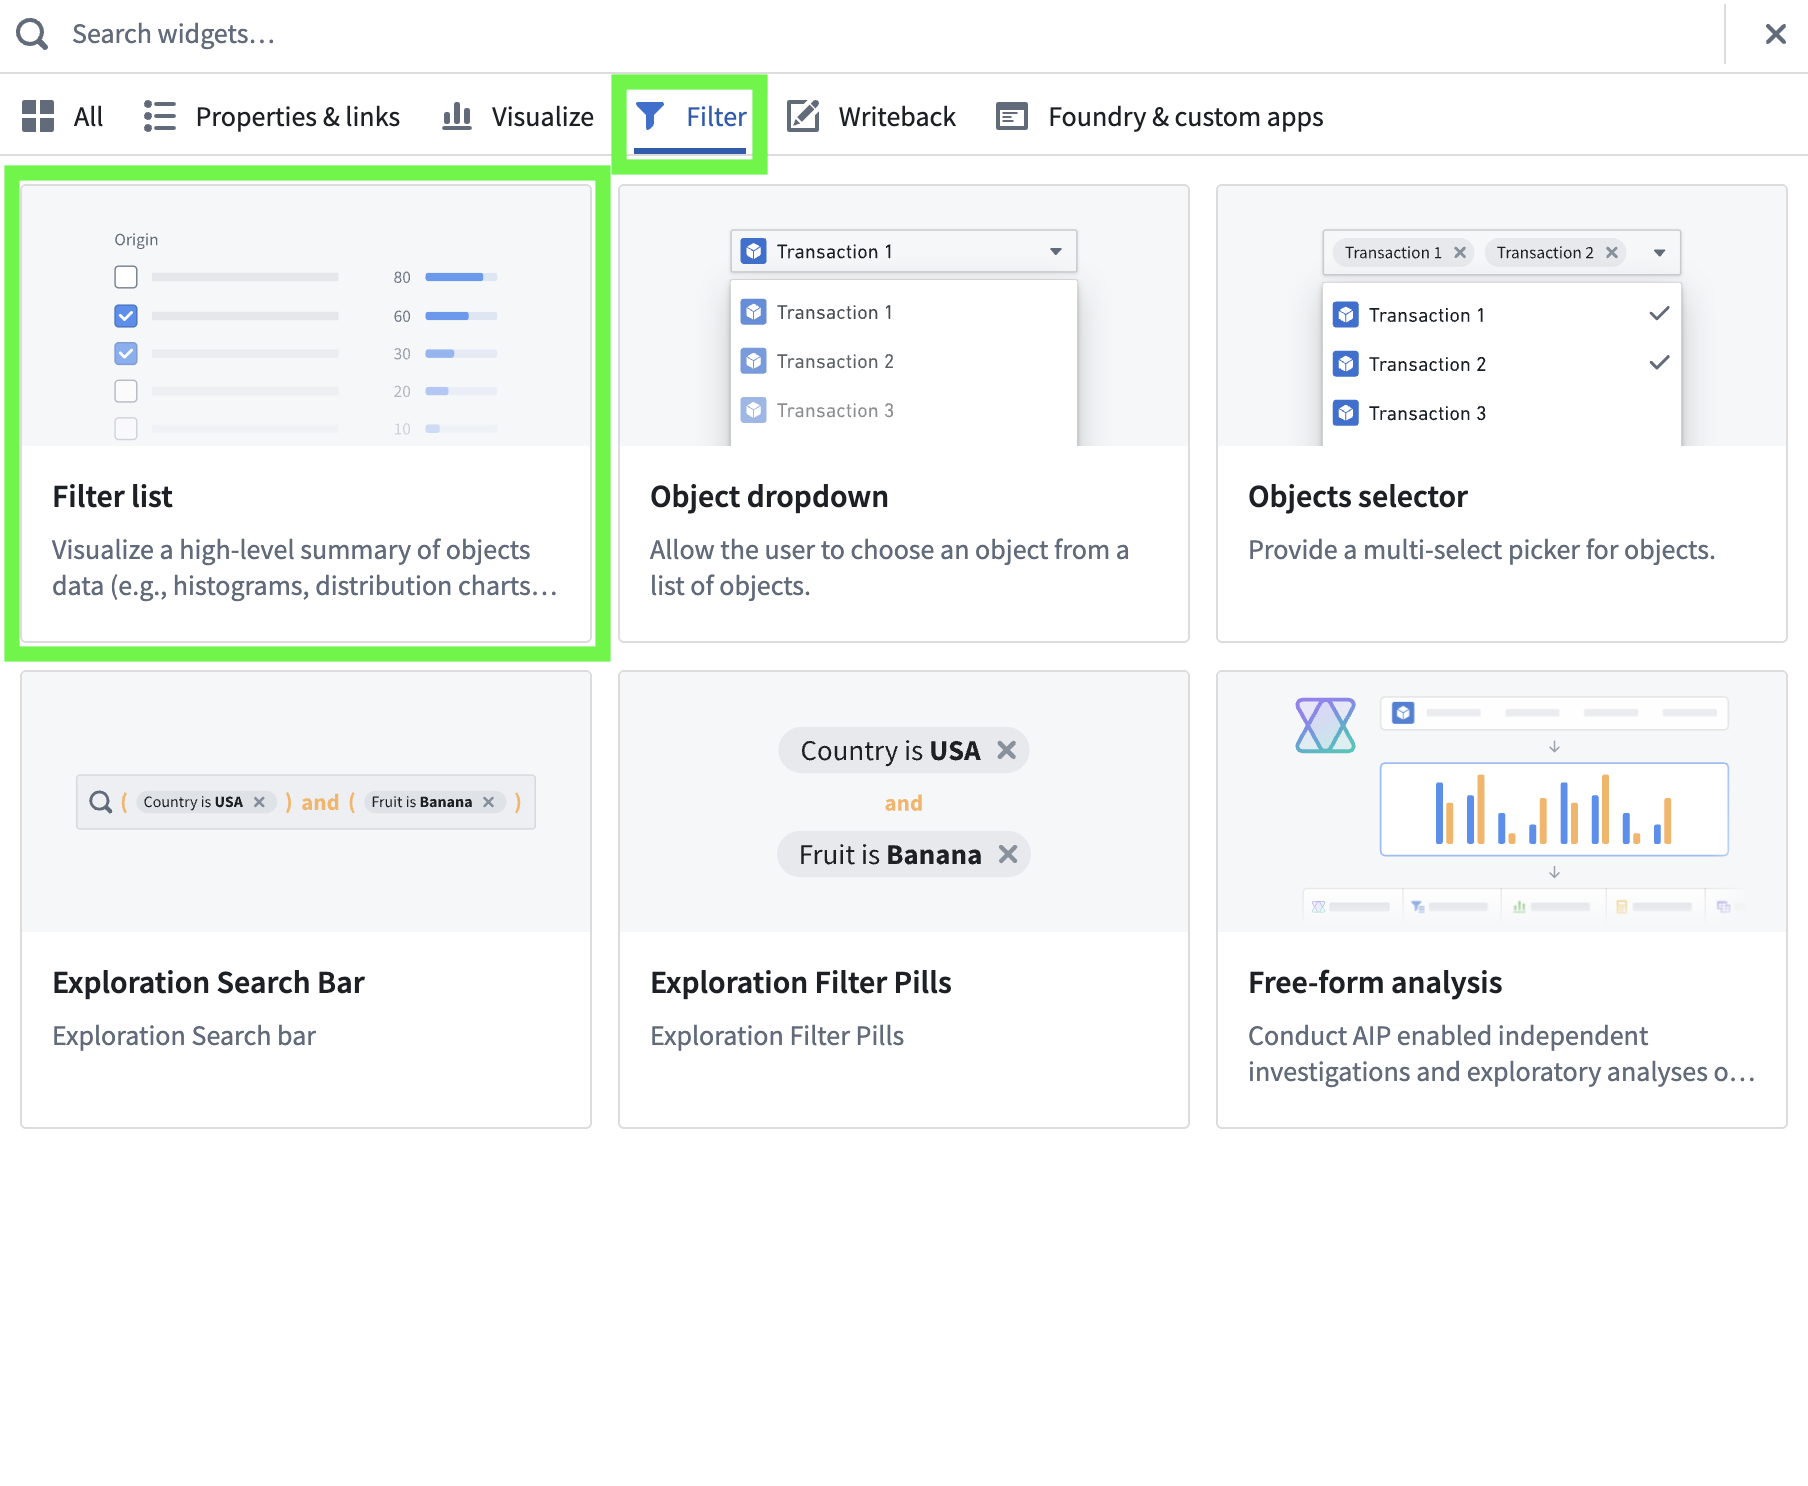Toggle the first unchecked Origin checkbox
This screenshot has height=1486, width=1808.
tap(126, 277)
